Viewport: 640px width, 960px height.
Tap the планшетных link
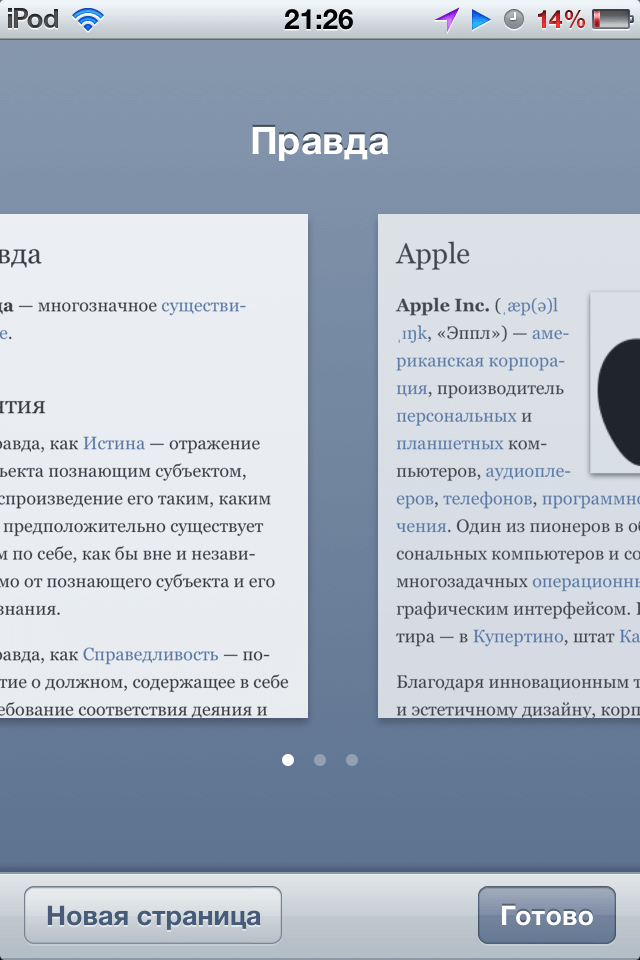pos(450,443)
